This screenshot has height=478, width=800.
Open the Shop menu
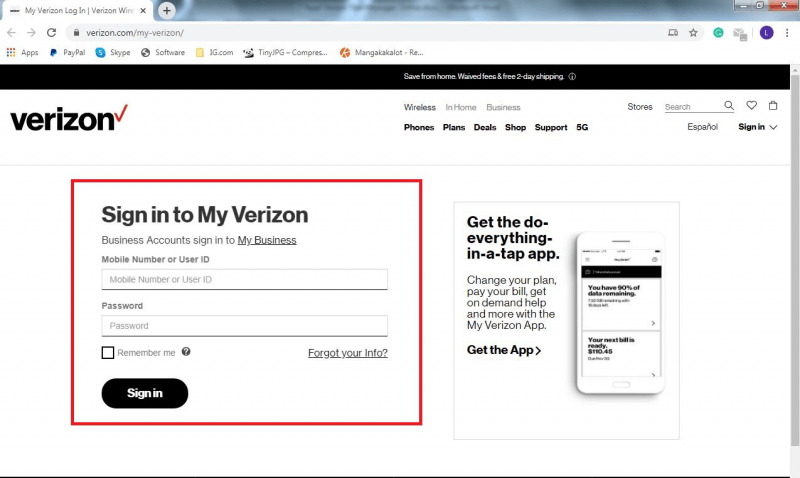tap(515, 127)
